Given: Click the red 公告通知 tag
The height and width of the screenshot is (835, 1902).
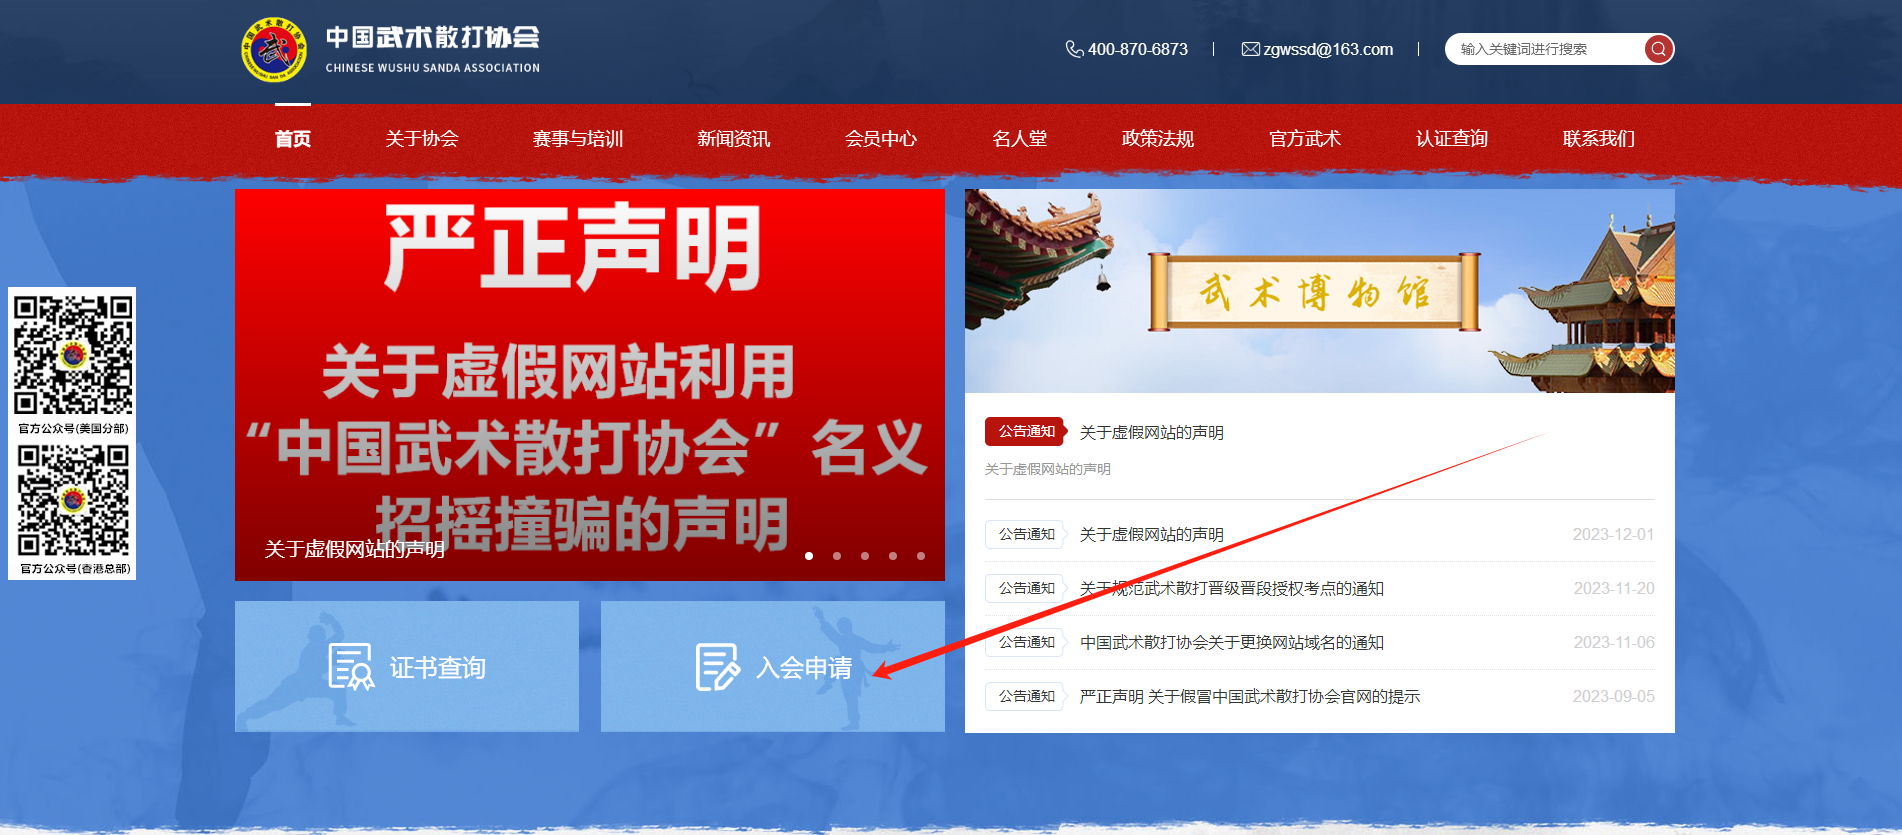Looking at the screenshot, I should [1026, 431].
